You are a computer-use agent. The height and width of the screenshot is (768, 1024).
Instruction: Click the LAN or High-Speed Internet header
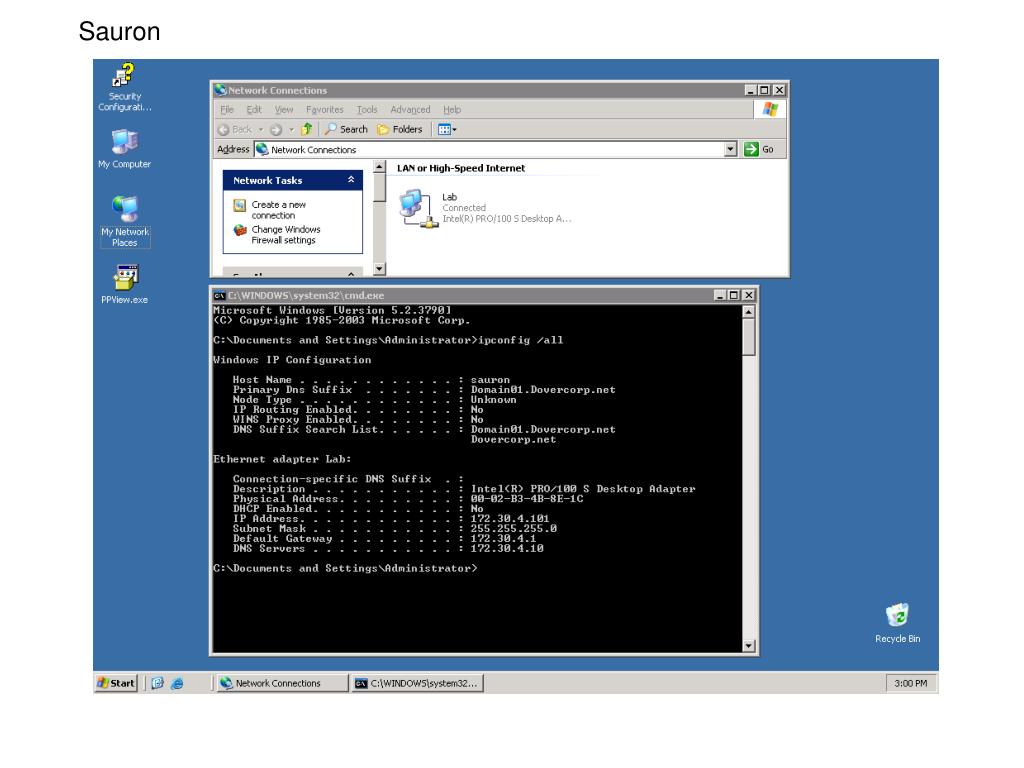pos(461,168)
